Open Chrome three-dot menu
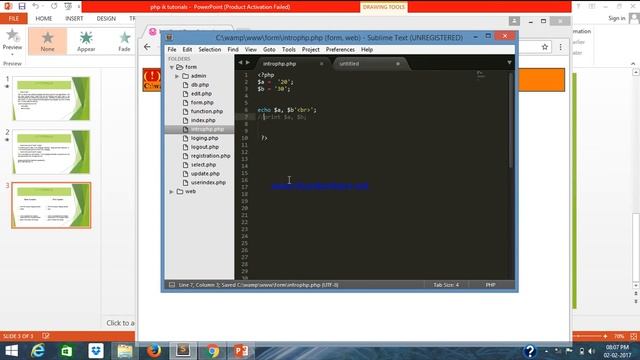Image resolution: width=640 pixels, height=360 pixels. click(x=560, y=47)
